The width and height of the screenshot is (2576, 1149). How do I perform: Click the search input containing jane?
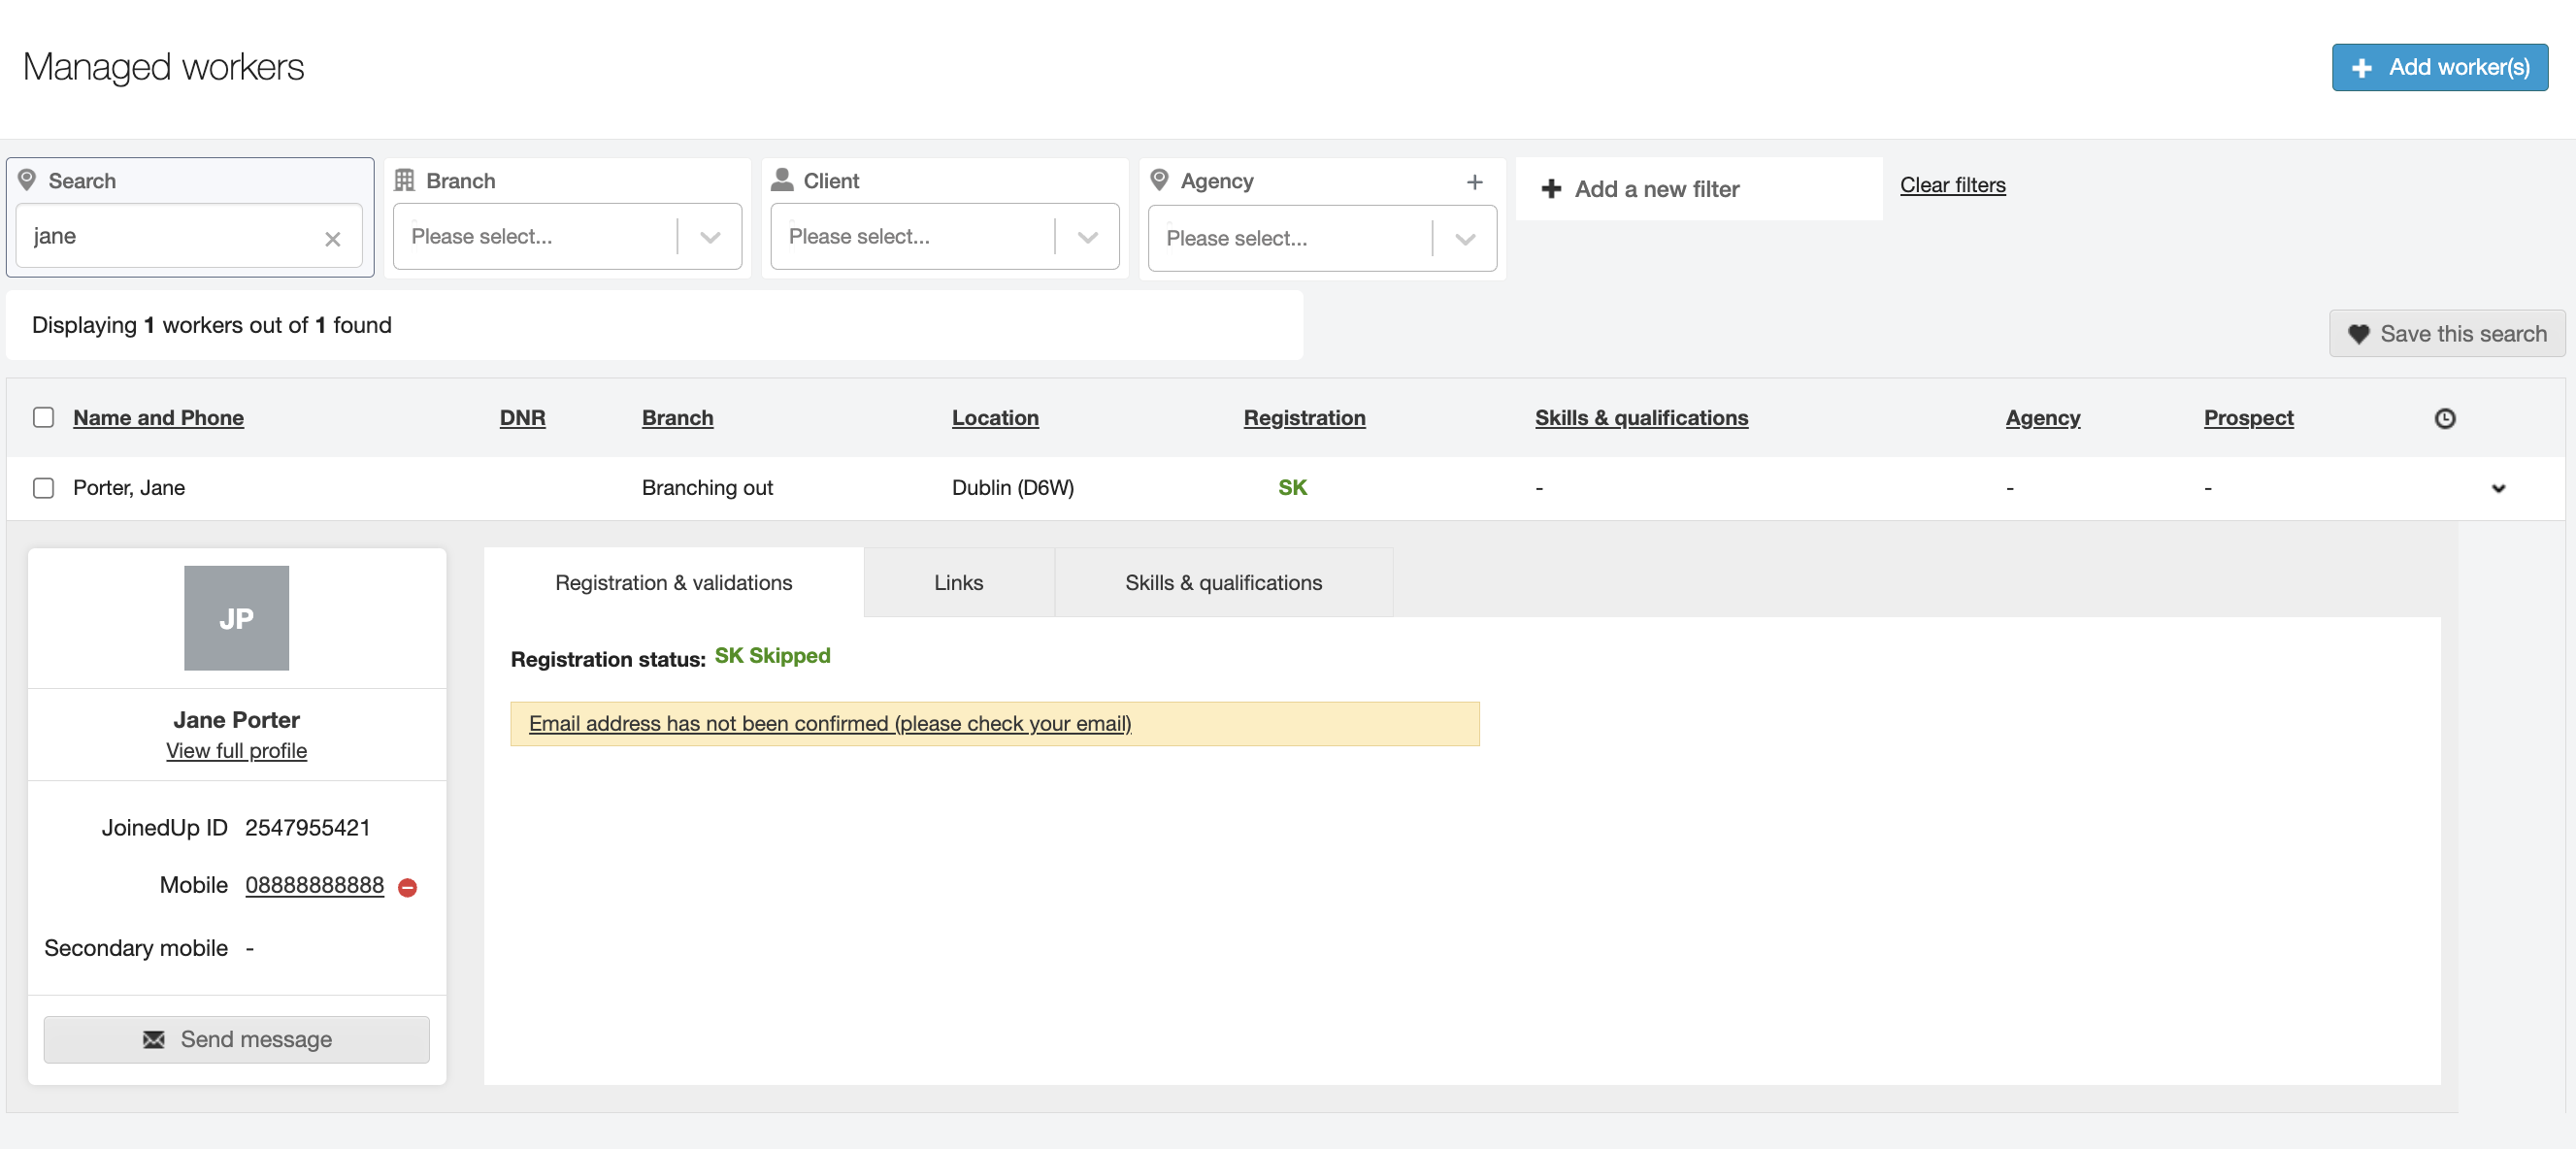[170, 236]
